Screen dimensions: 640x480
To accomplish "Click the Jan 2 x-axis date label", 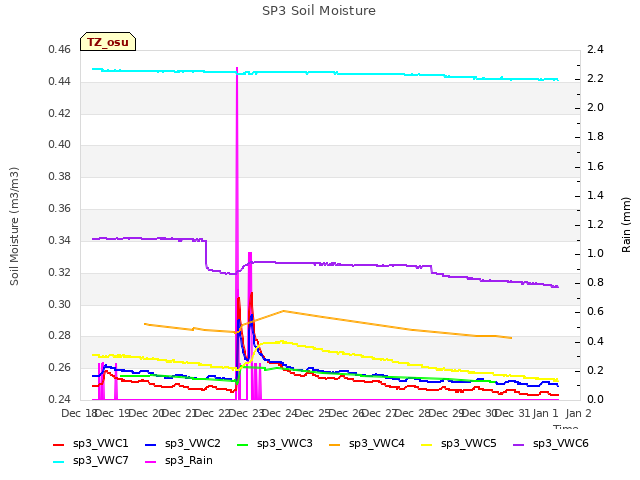I will tap(578, 413).
